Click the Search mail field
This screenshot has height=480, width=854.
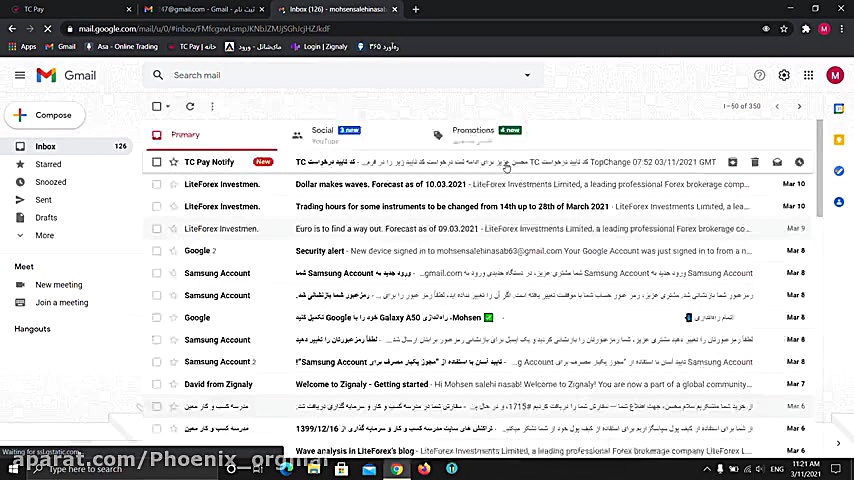coord(343,75)
